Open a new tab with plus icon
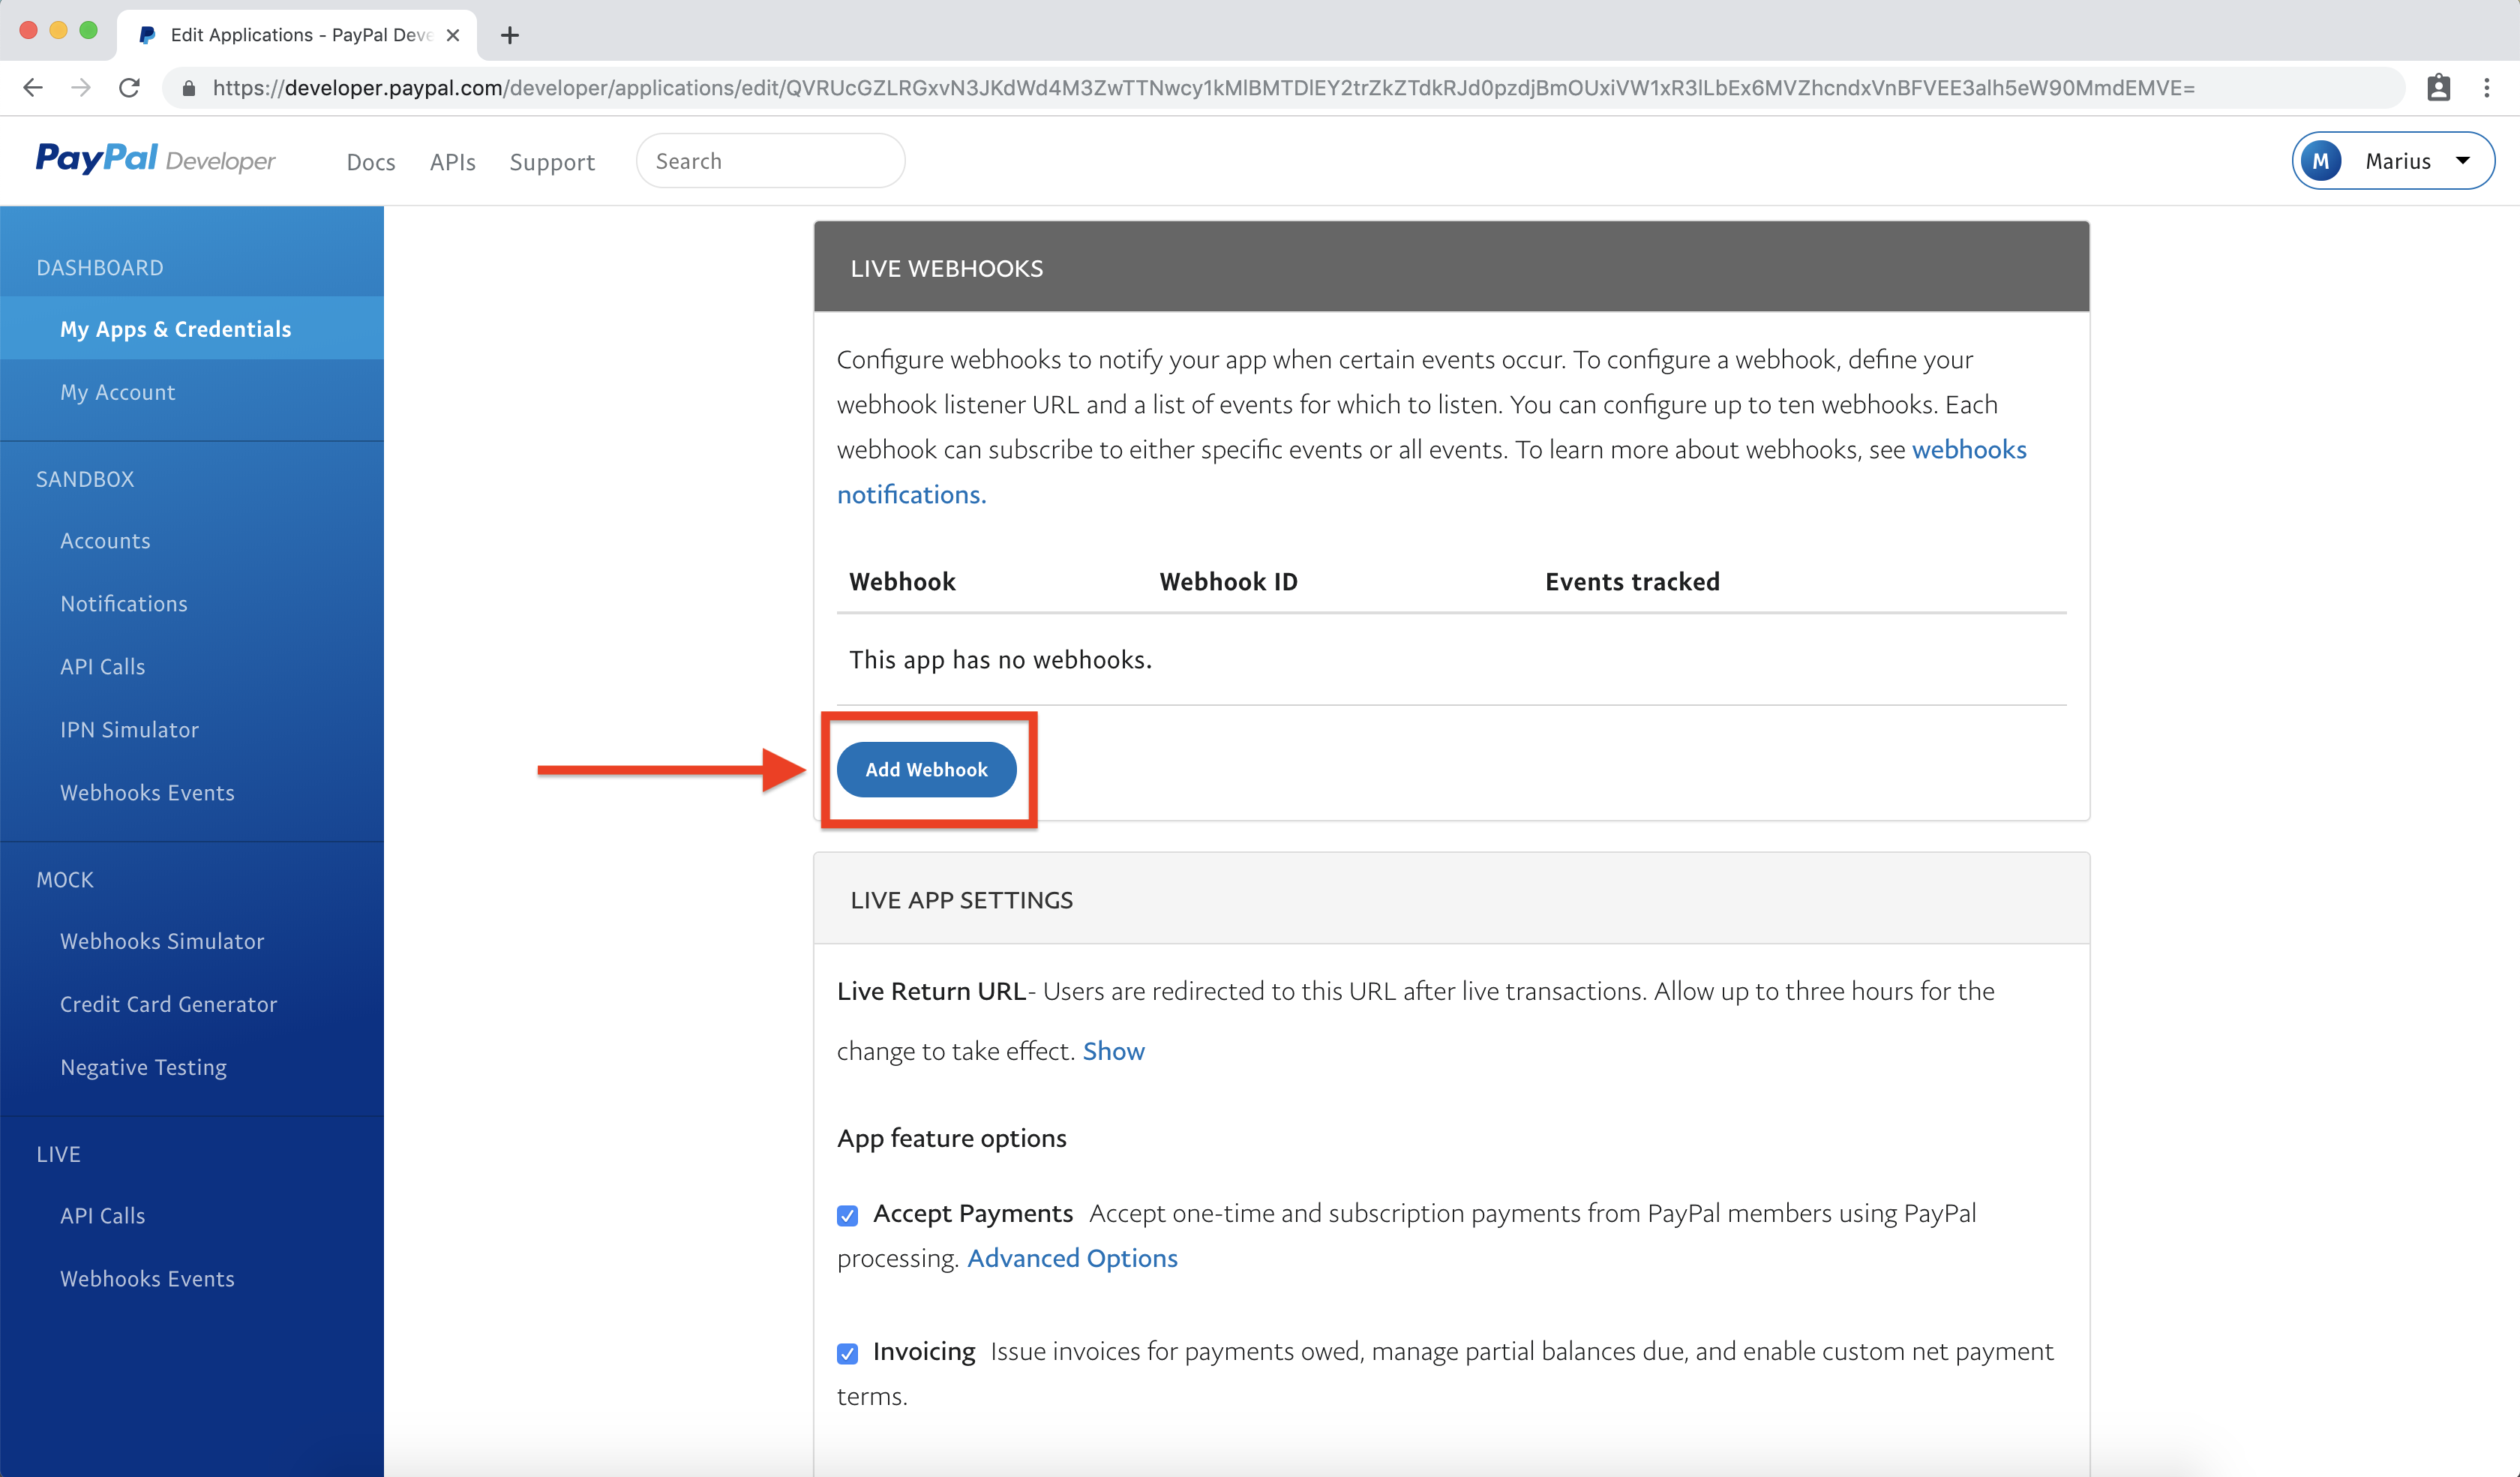This screenshot has height=1477, width=2520. tap(510, 35)
